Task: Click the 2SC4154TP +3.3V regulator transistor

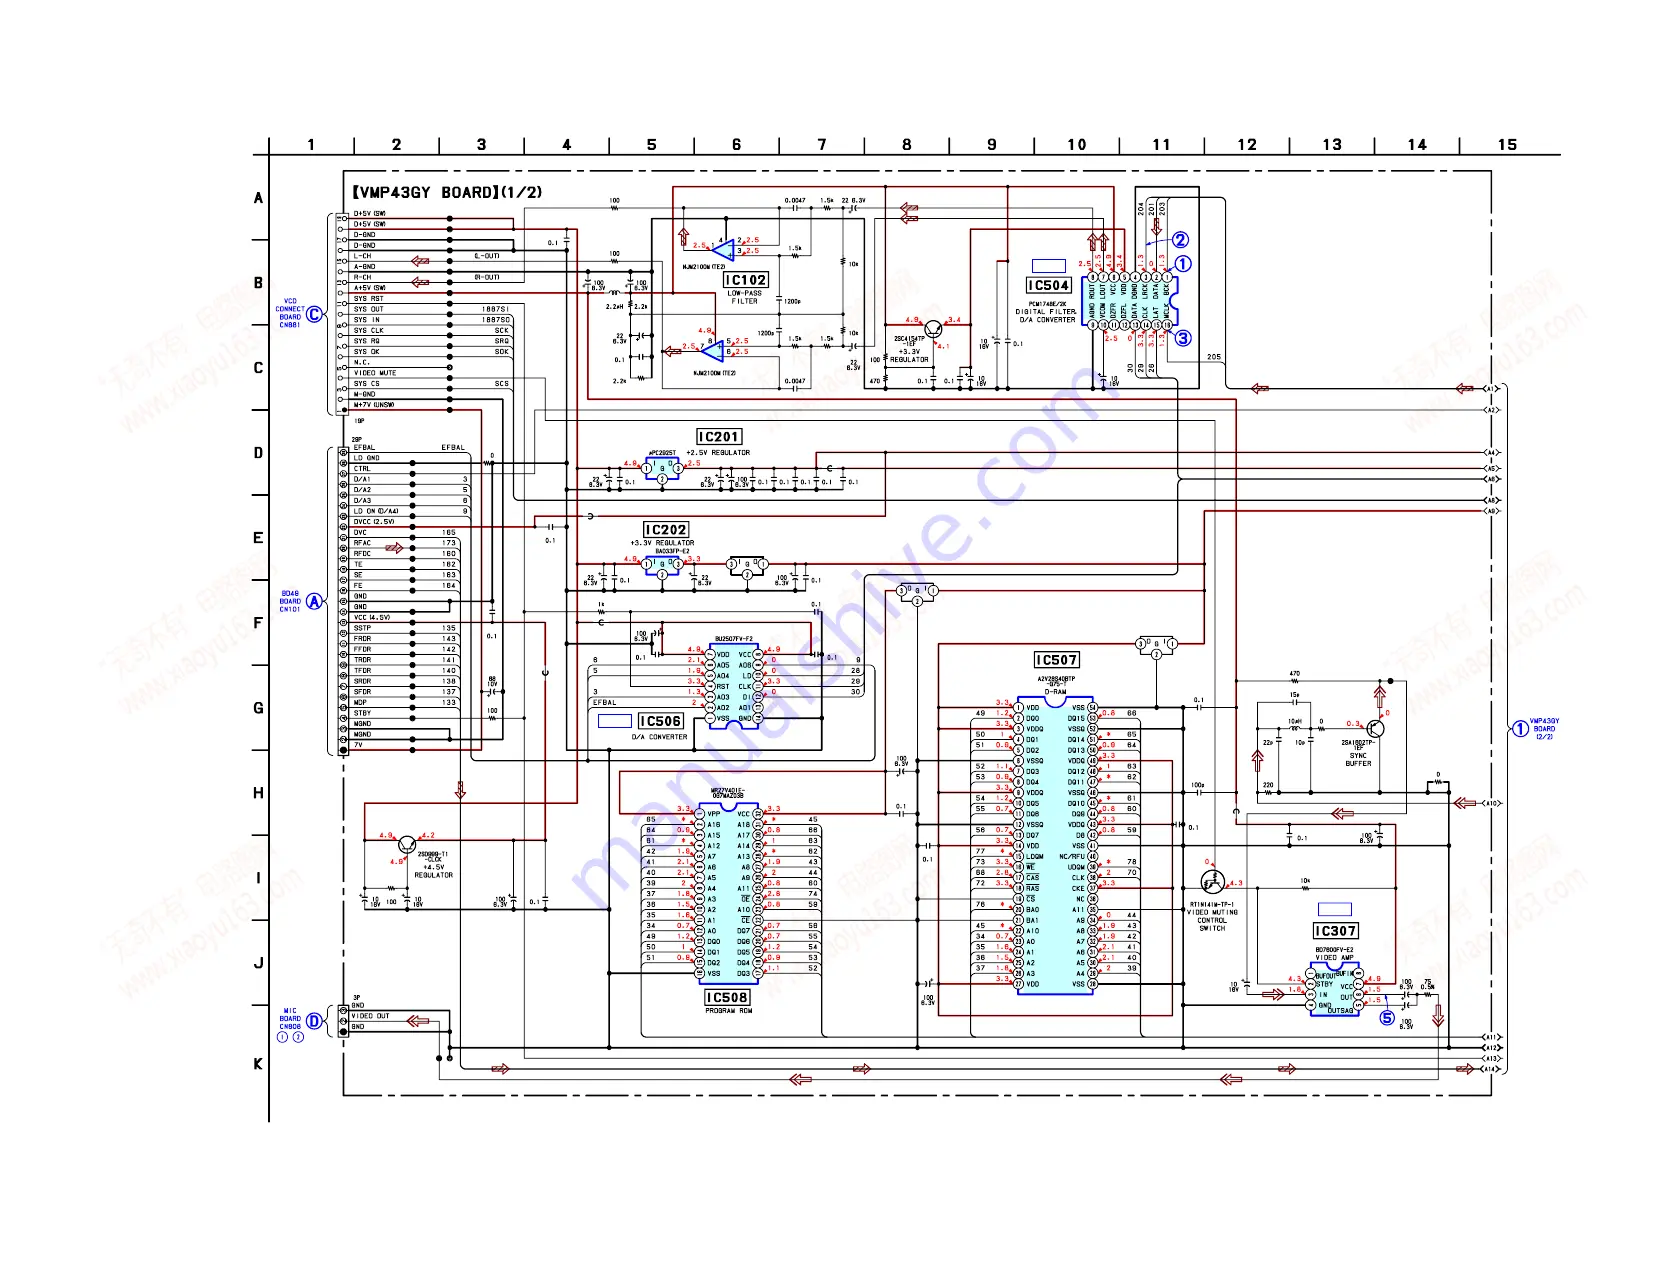Action: click(x=934, y=329)
